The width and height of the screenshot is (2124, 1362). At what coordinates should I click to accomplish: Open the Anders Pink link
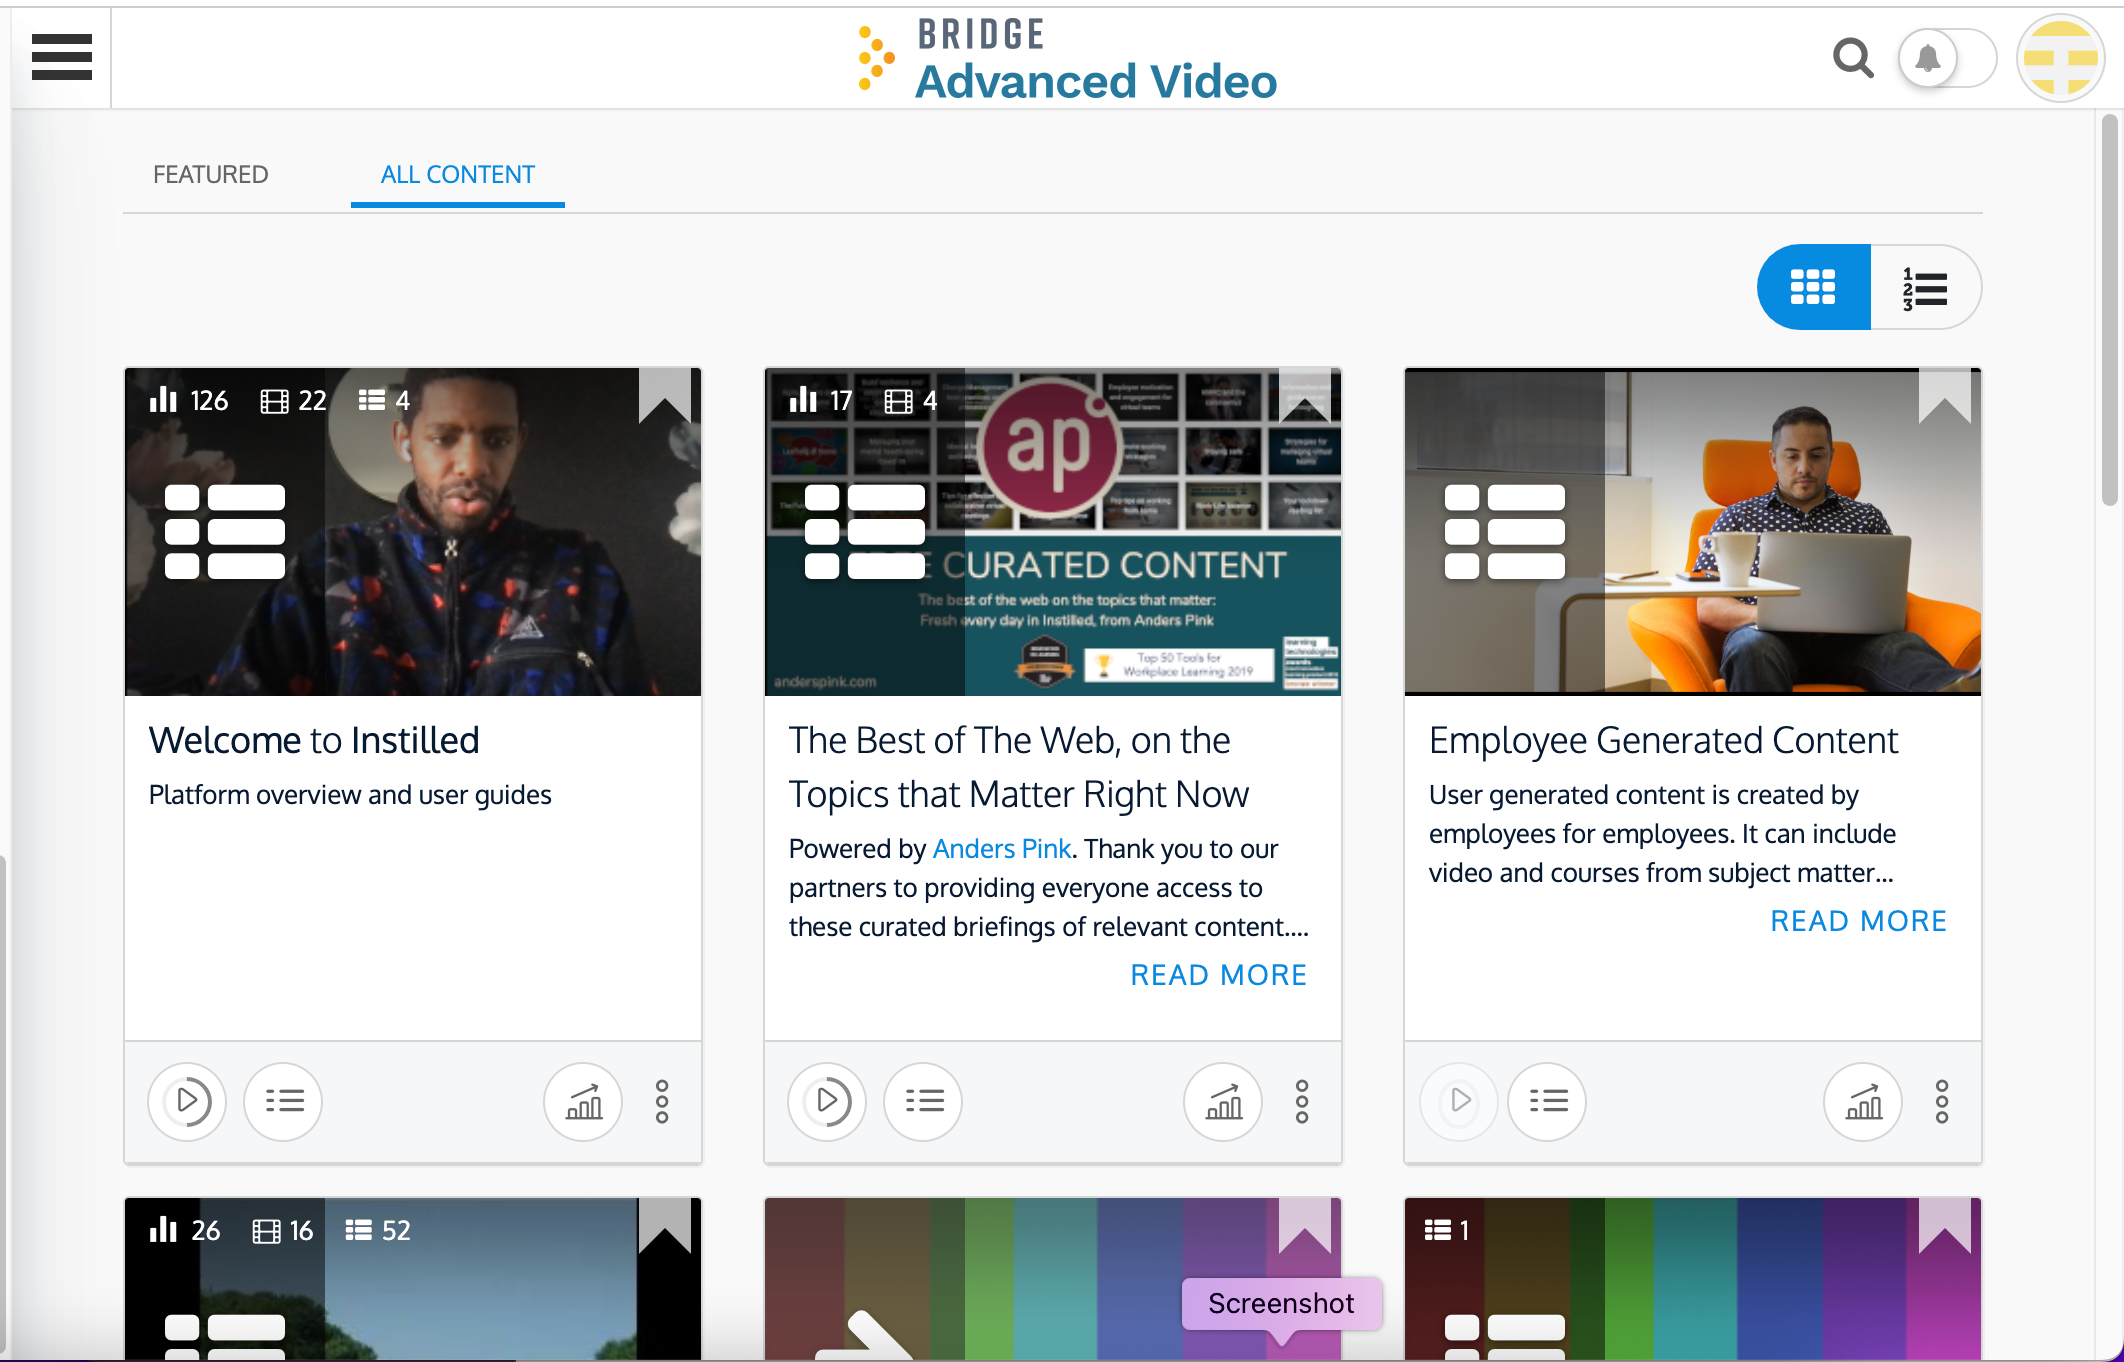[x=1001, y=848]
